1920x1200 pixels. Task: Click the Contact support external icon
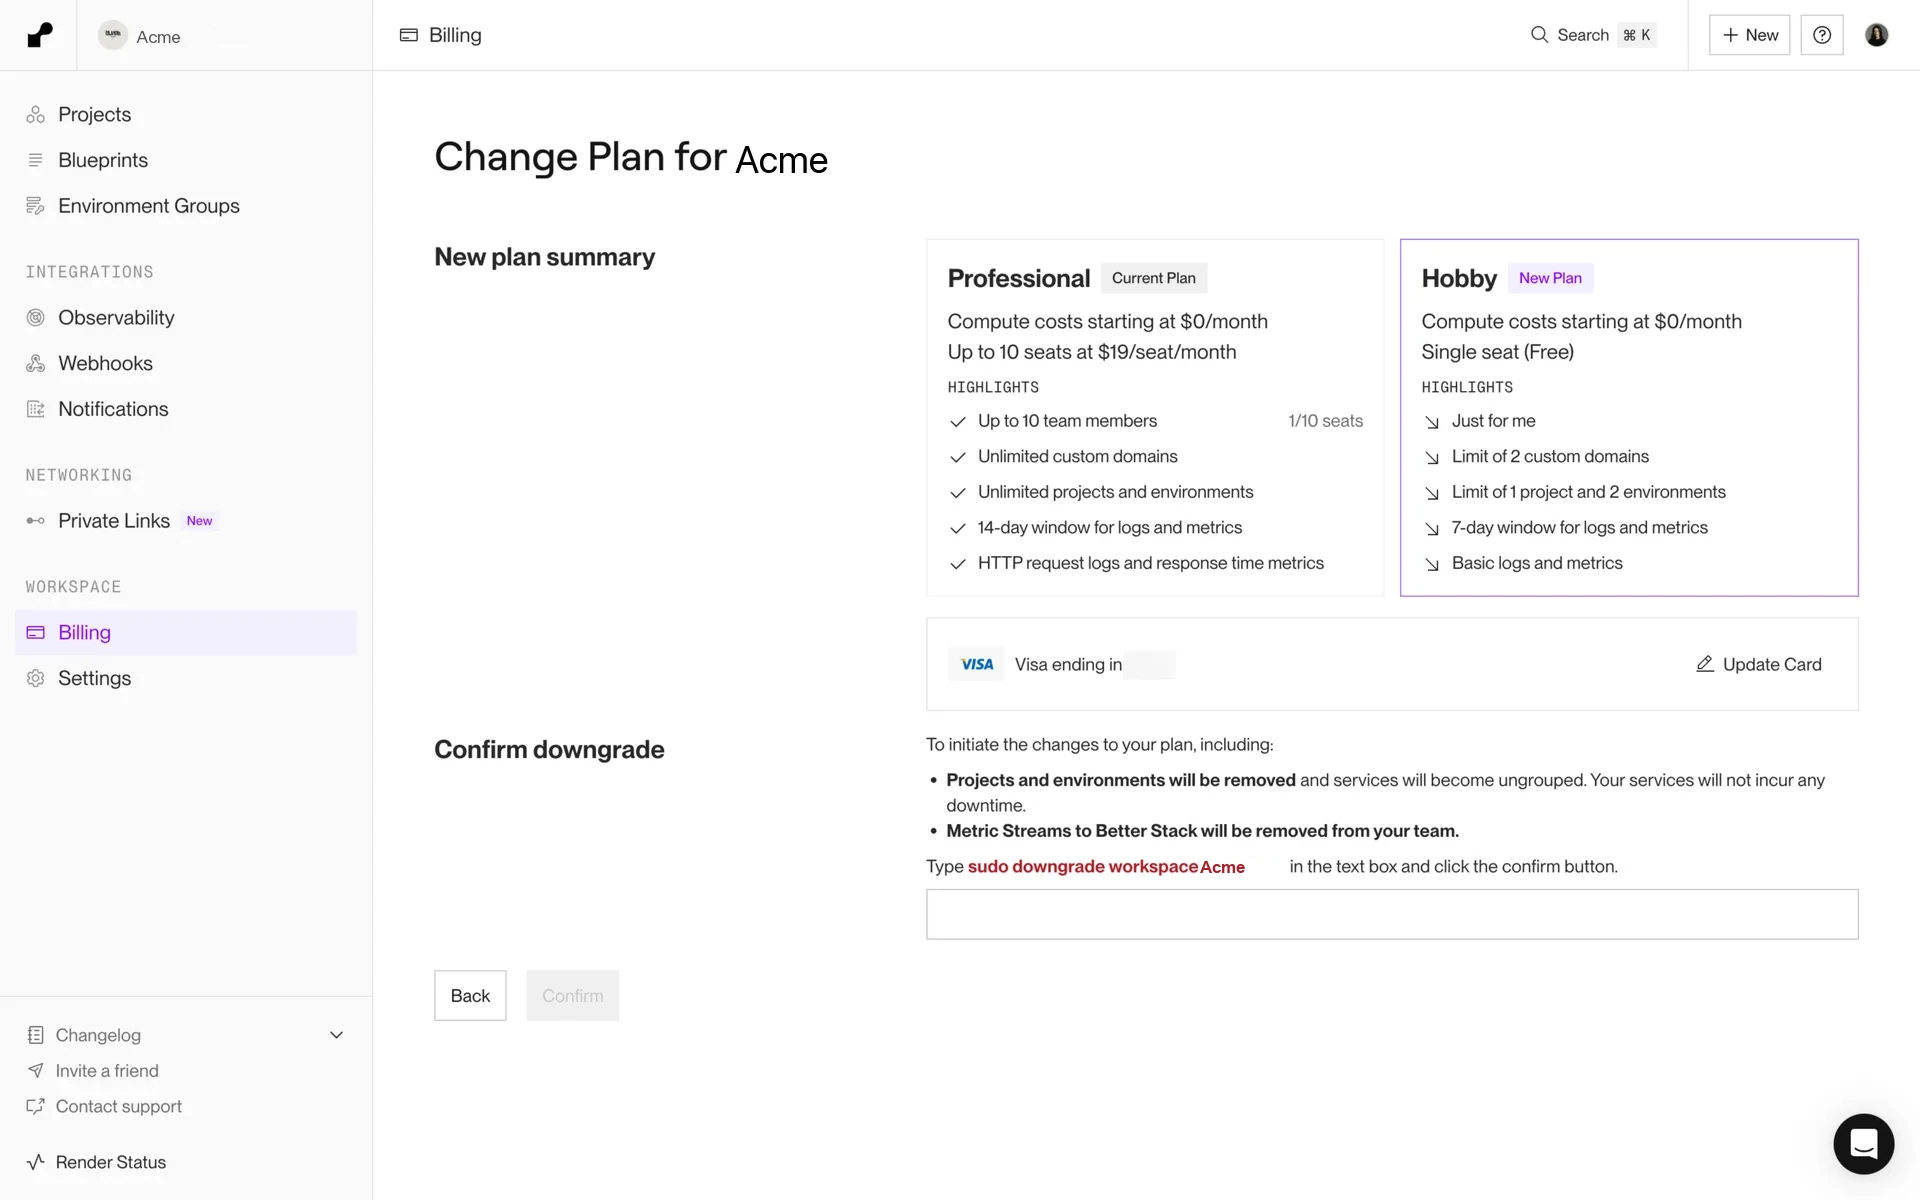click(x=35, y=1106)
